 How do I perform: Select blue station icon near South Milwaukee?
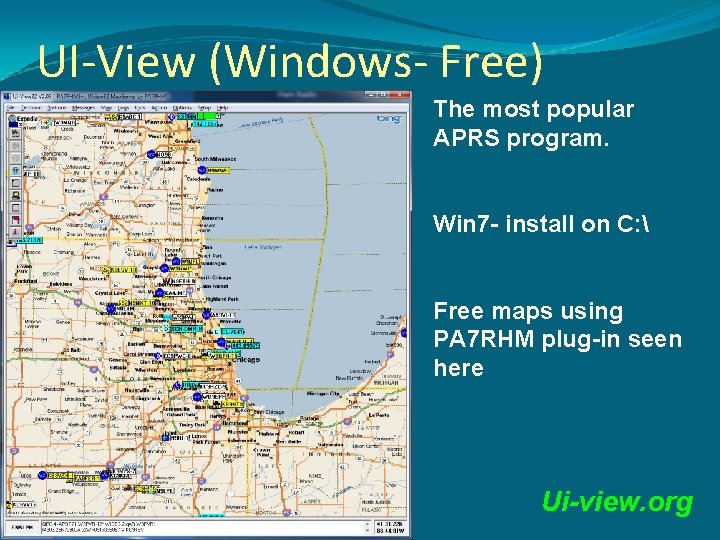click(x=202, y=170)
